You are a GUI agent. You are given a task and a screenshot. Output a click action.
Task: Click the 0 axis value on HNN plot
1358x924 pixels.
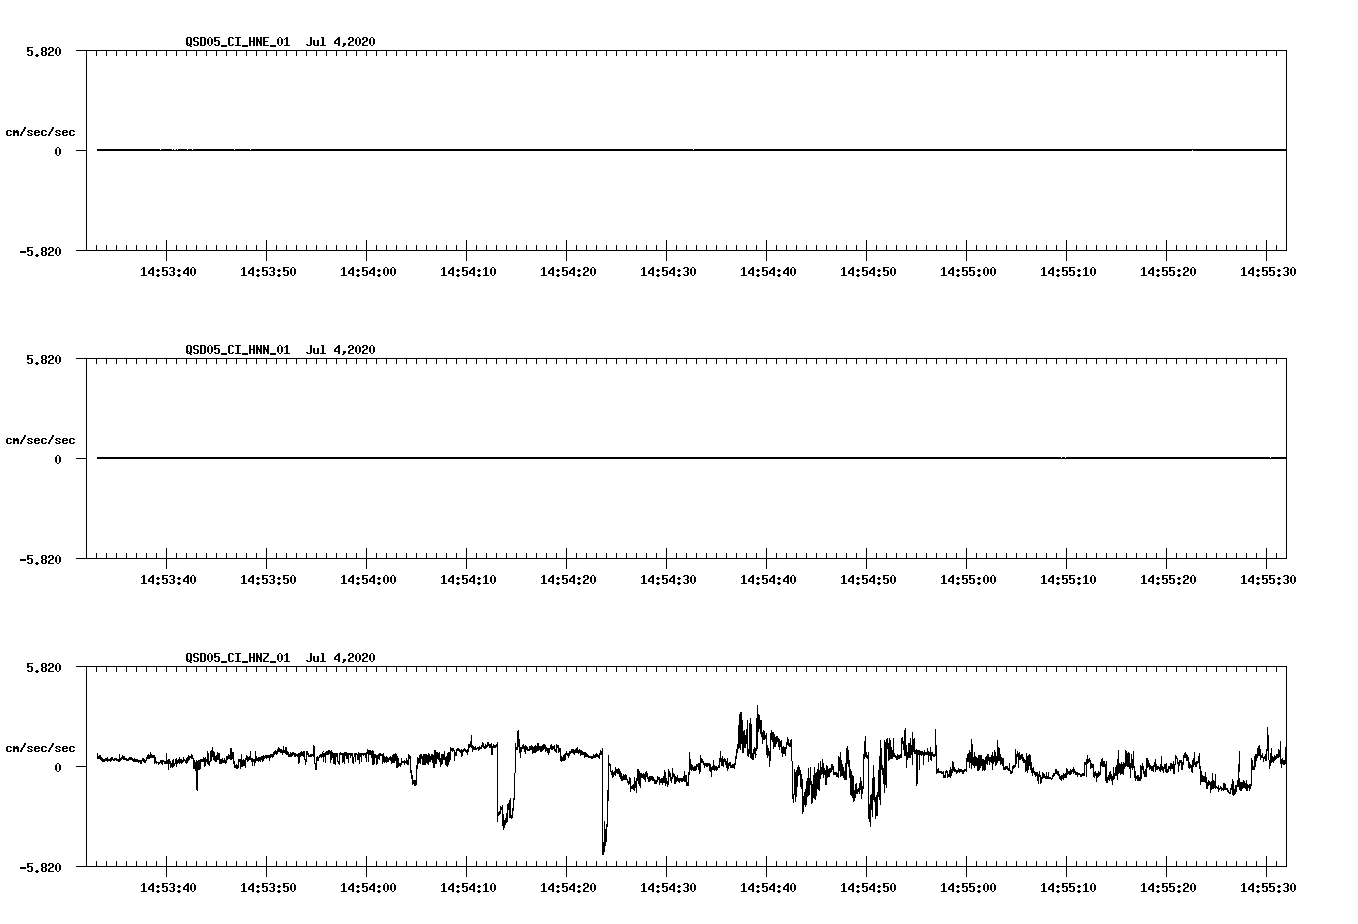58,459
